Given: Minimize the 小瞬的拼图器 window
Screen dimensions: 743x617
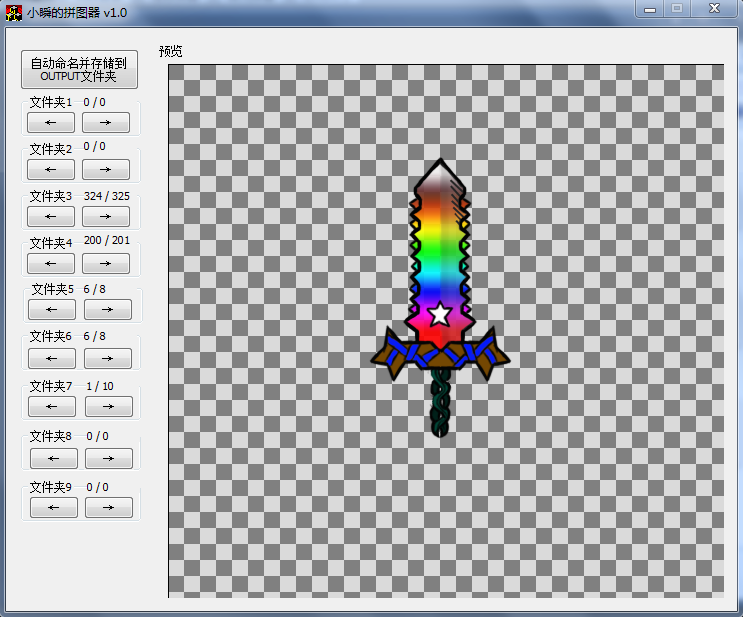Looking at the screenshot, I should (x=650, y=9).
